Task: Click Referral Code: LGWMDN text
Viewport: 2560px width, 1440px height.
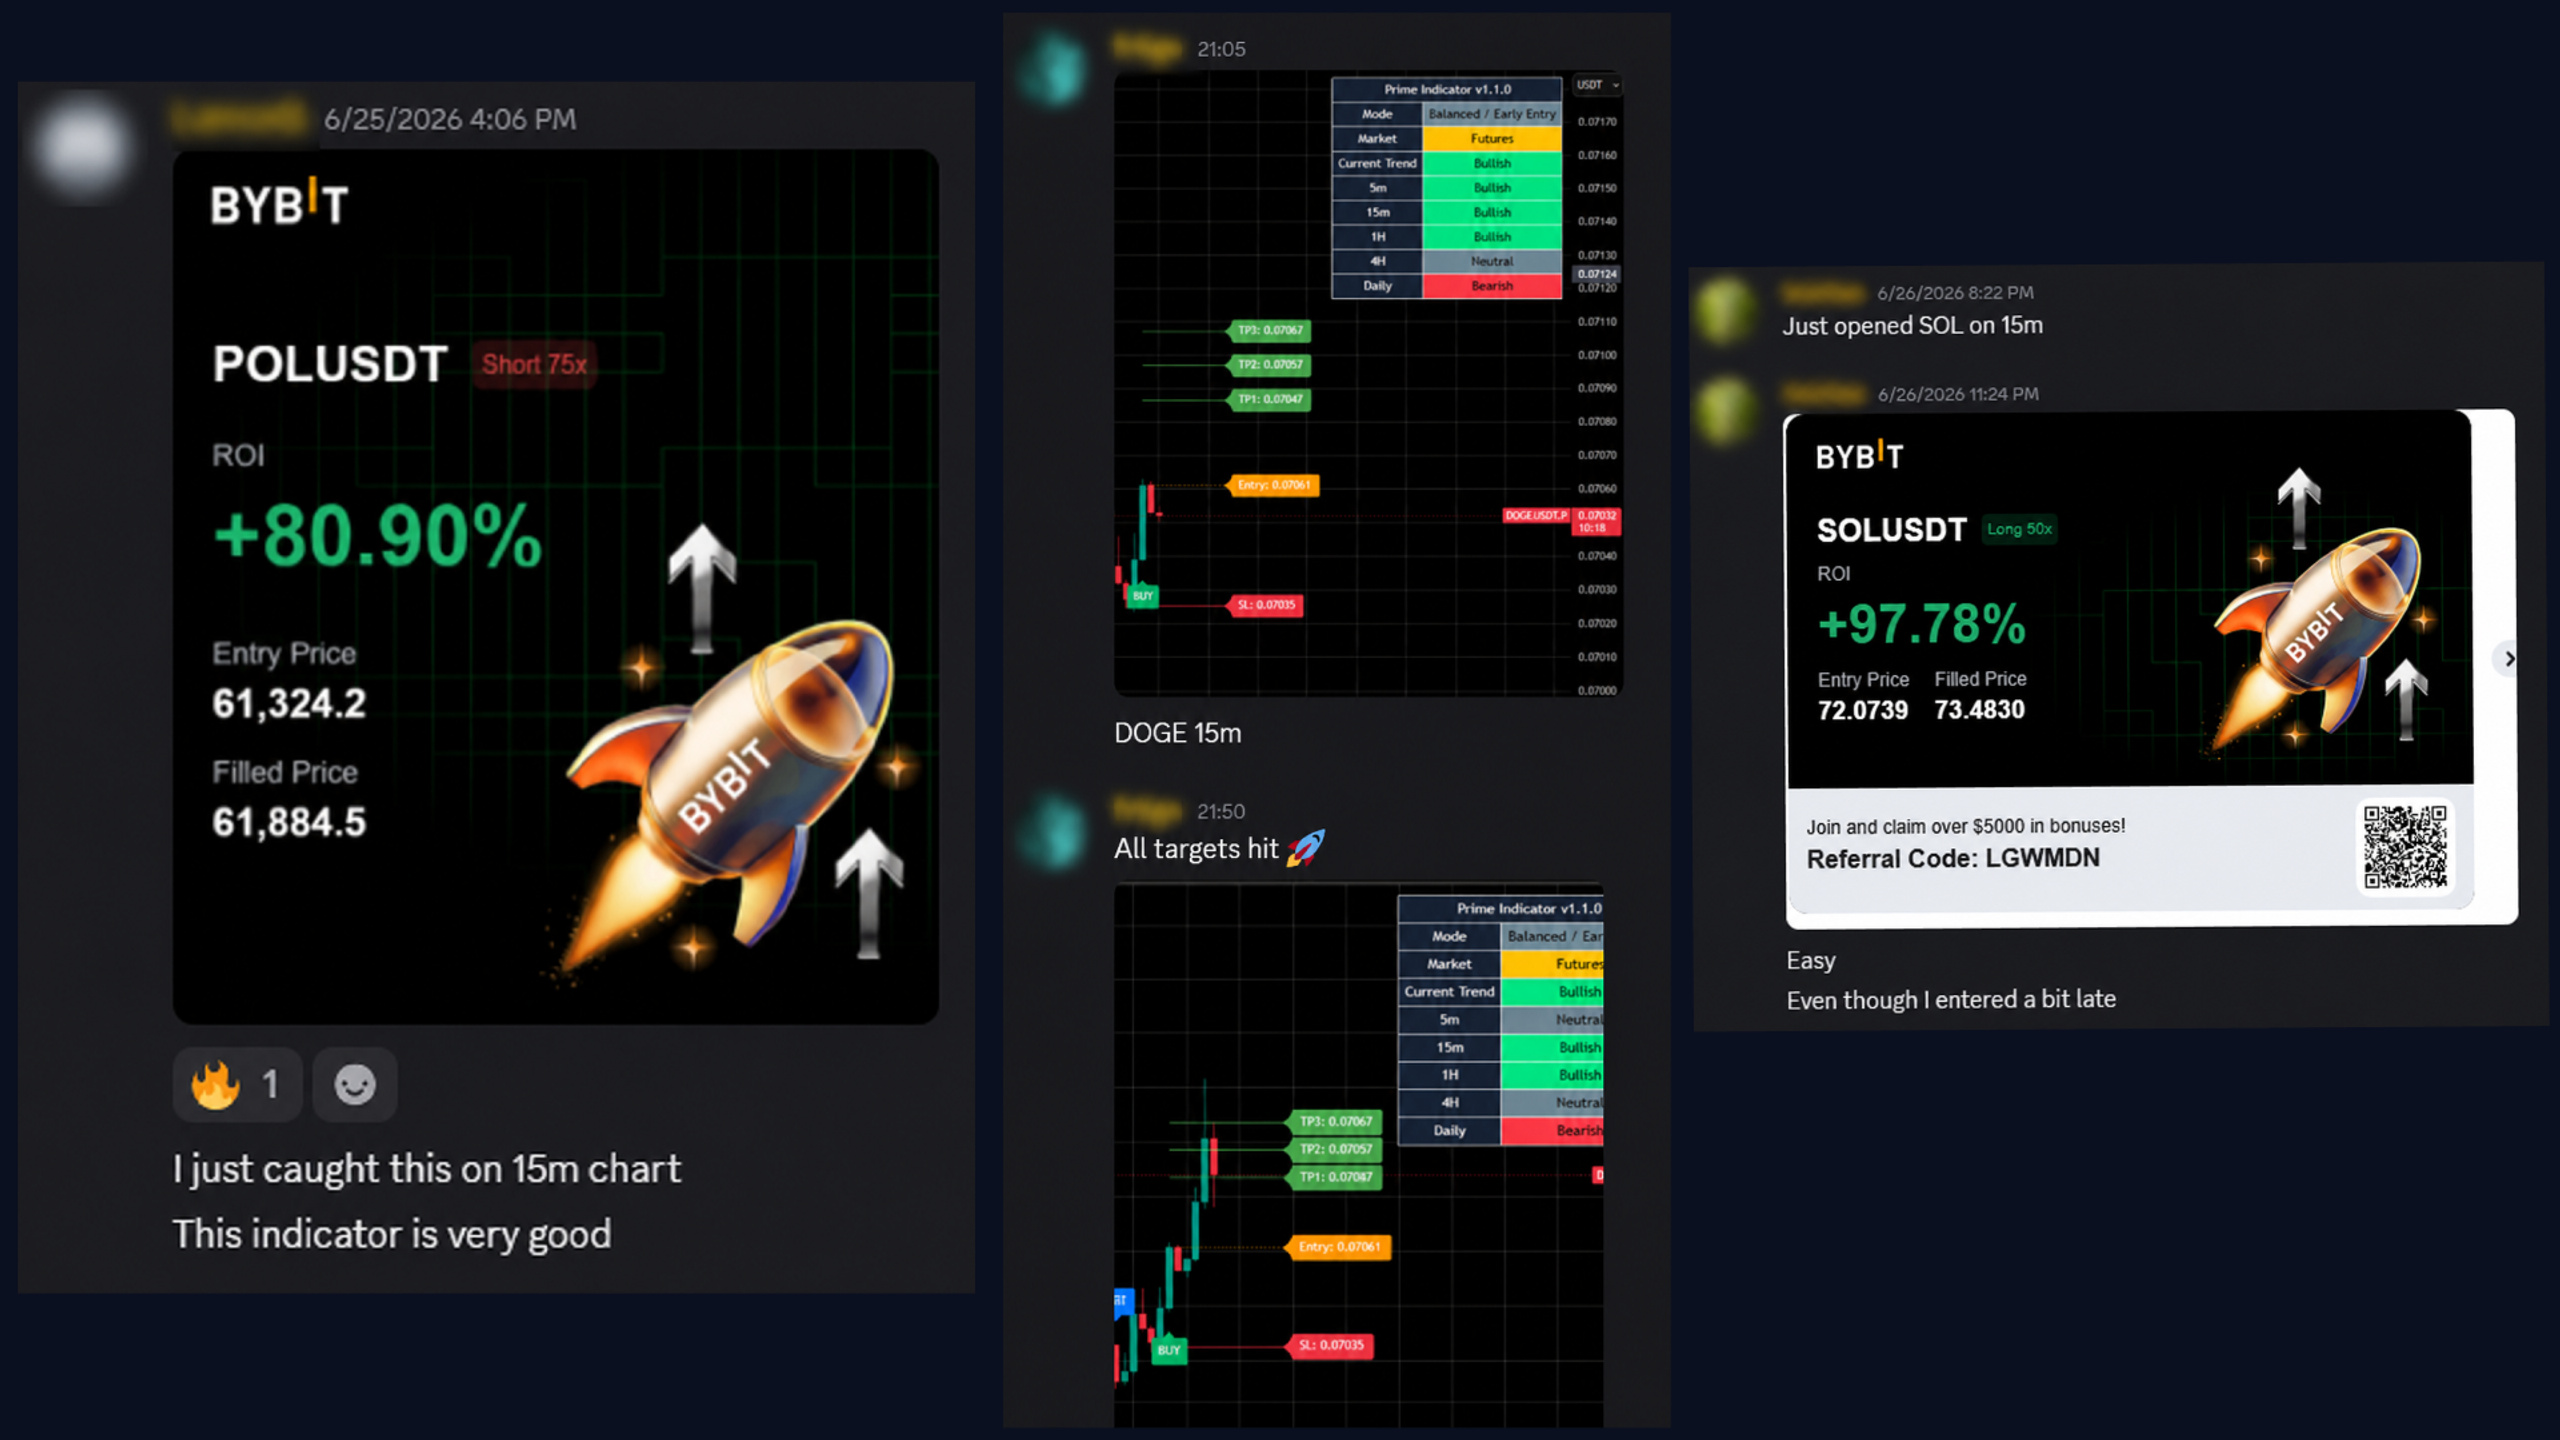Action: coord(1953,858)
